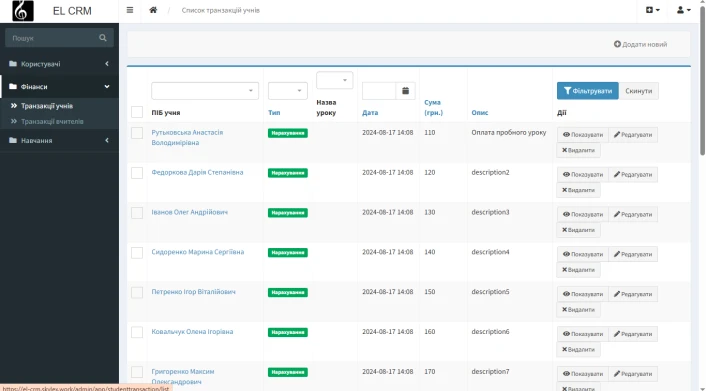Viewport: 706px width, 391px height.
Task: Collapse the Фінанси sidebar menu
Action: tap(59, 86)
